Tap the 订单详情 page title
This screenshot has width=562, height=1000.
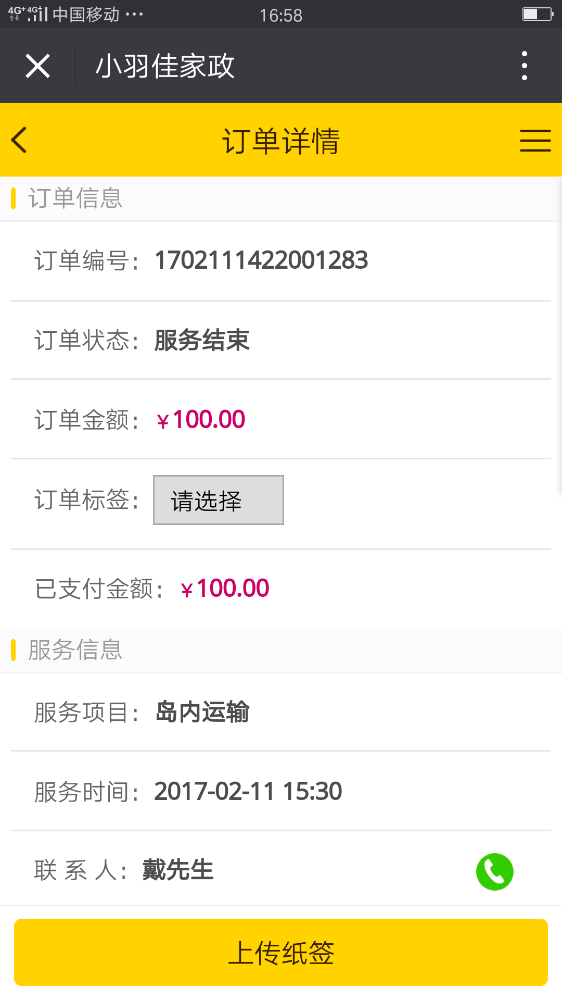[281, 140]
